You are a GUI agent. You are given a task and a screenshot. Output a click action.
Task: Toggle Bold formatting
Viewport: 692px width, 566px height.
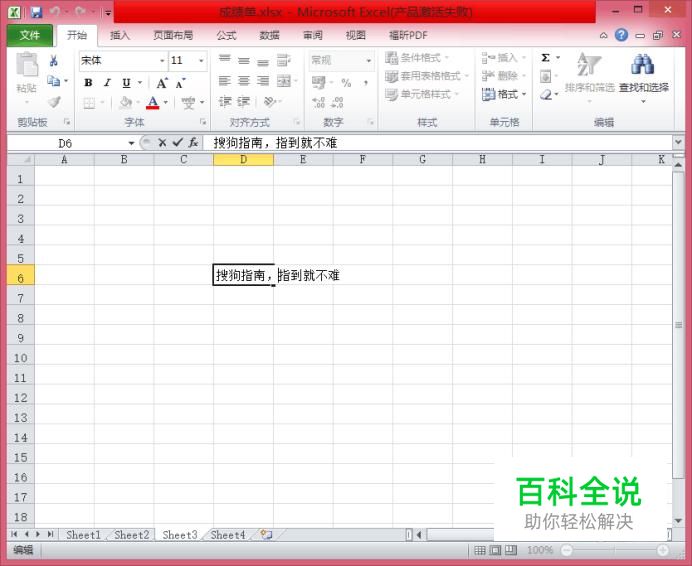[x=88, y=83]
